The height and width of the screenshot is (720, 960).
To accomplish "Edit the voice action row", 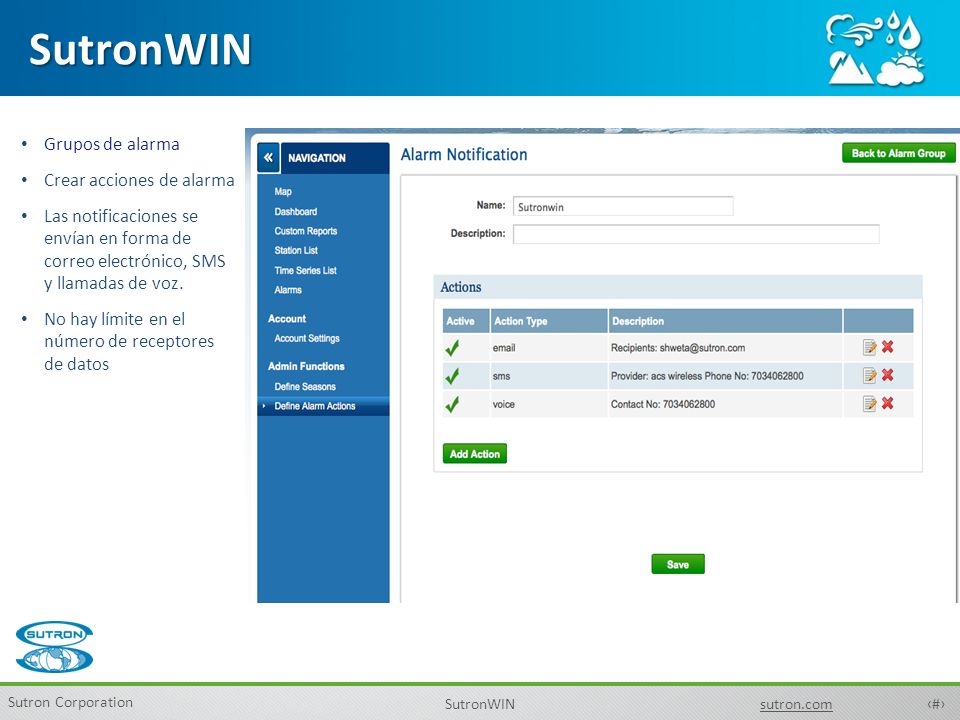I will click(x=869, y=403).
